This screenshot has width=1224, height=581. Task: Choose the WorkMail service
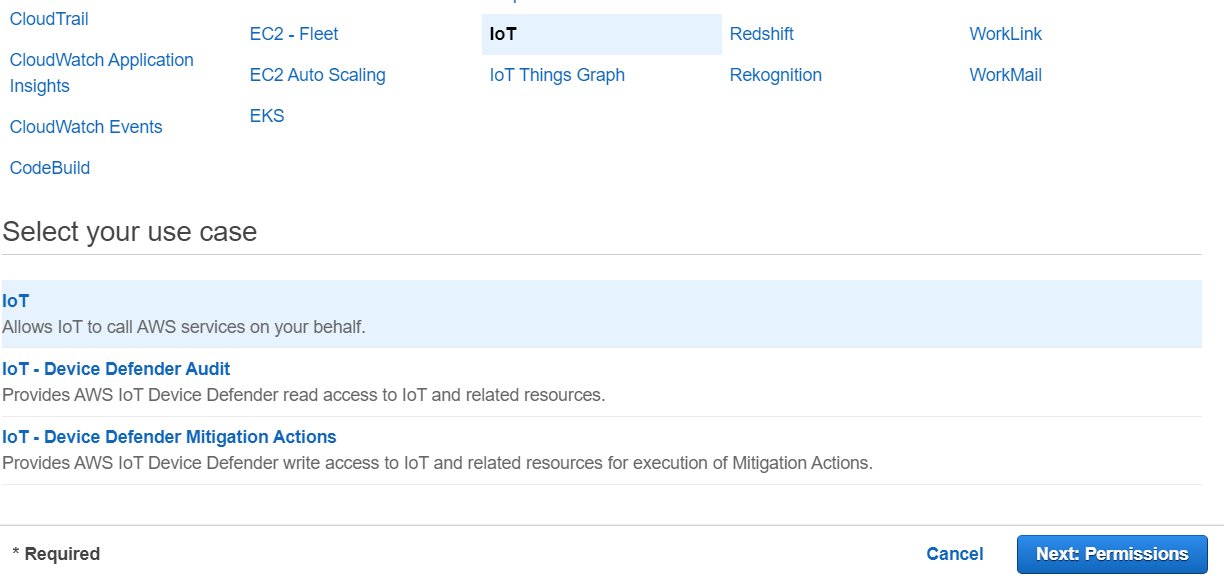pos(1006,75)
